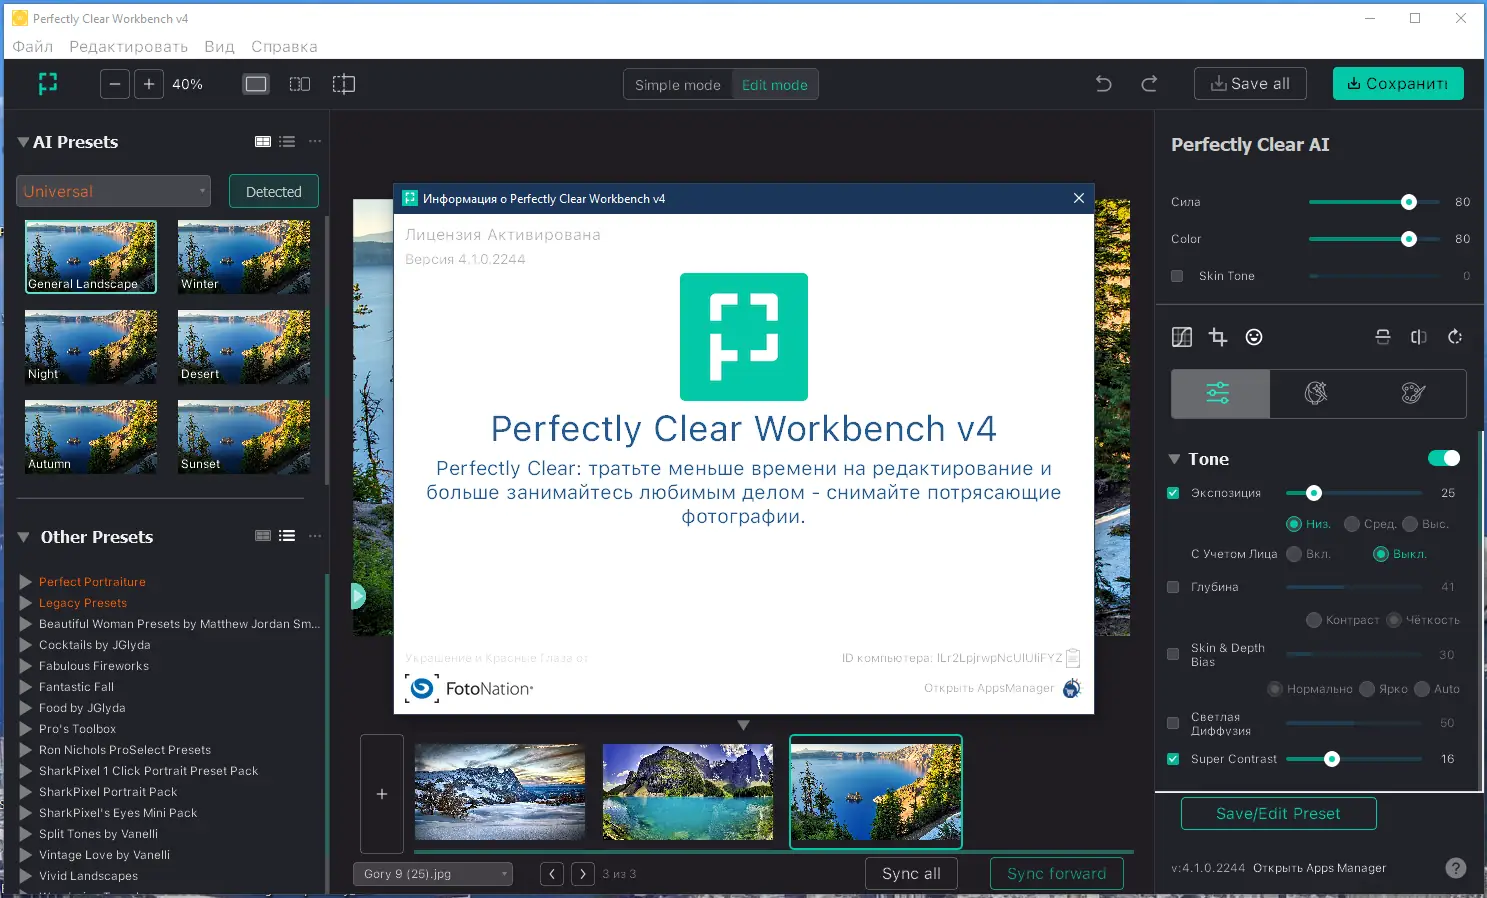Open the Universal preset category dropdown

[x=114, y=191]
